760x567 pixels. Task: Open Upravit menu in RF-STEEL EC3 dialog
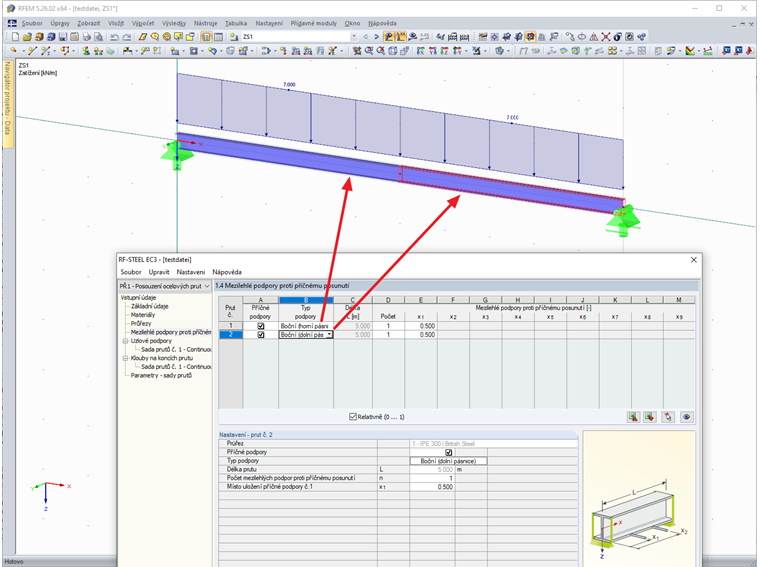(159, 272)
